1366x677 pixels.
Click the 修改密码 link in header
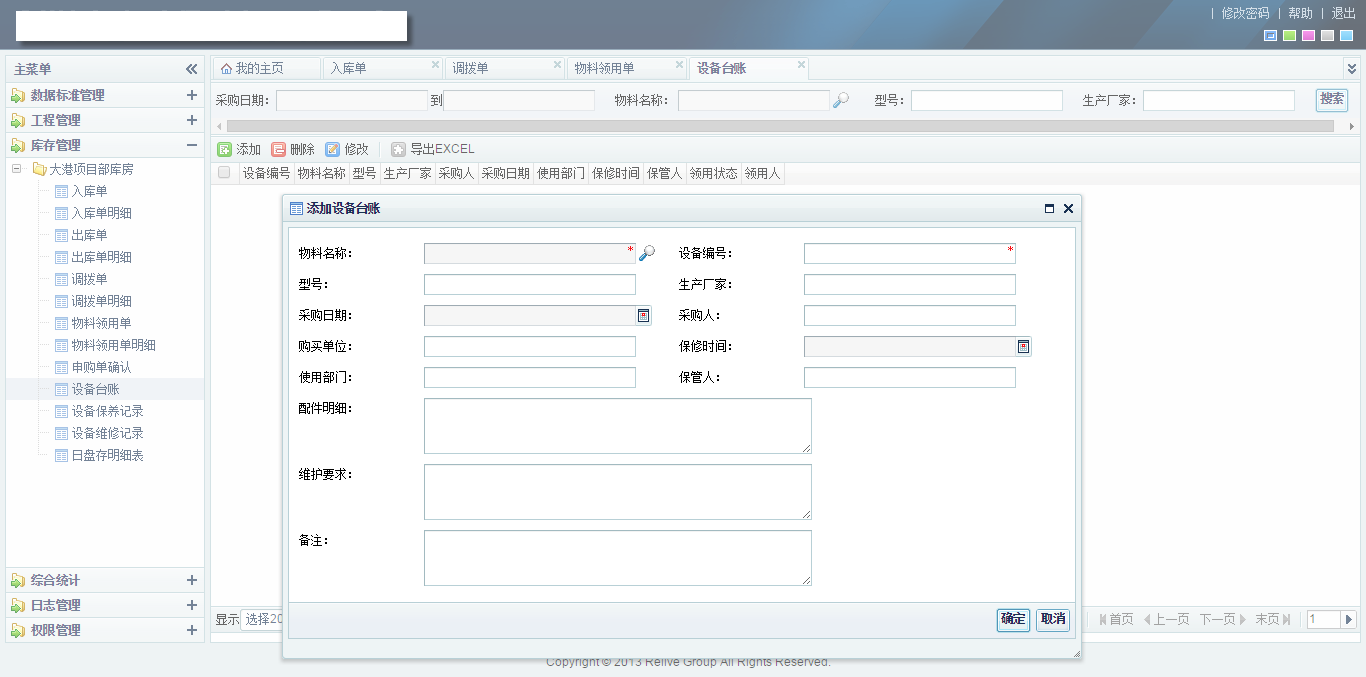click(x=1245, y=13)
